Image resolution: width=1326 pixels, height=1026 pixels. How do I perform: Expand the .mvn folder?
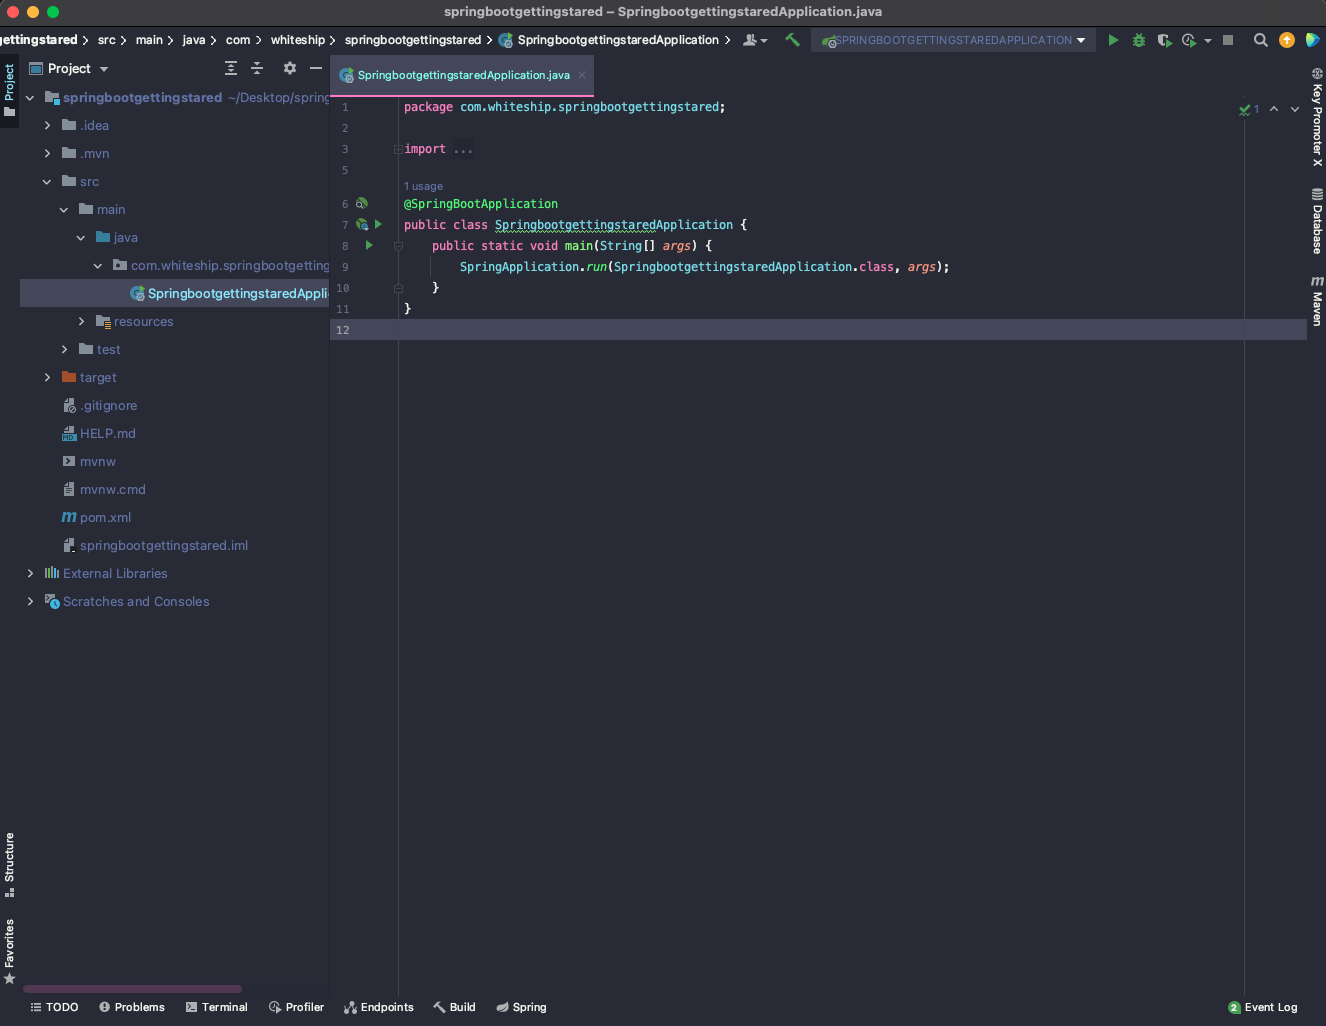47,153
